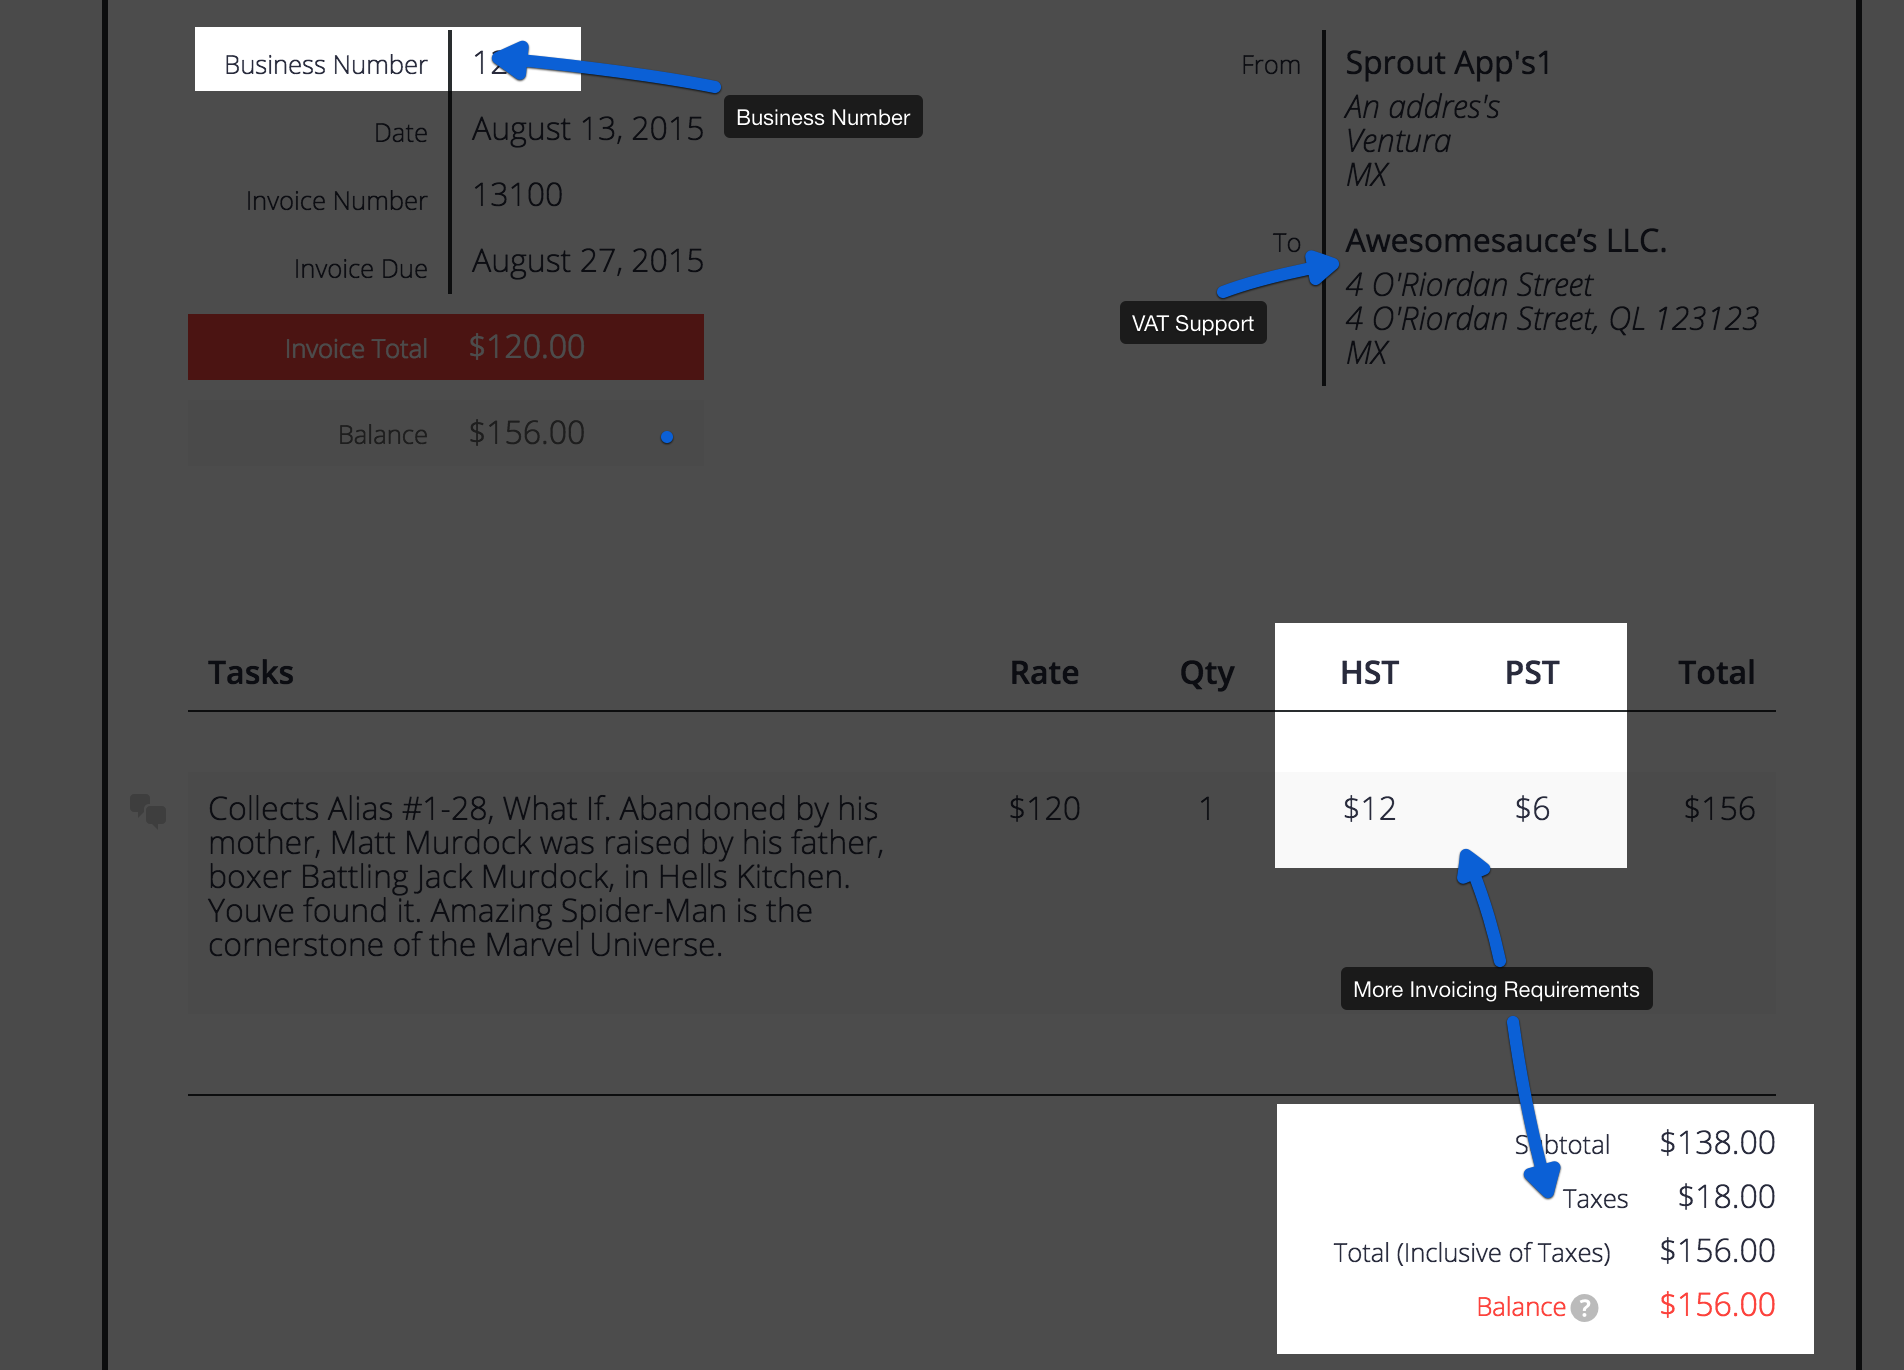Toggle the HST tax on the line item
Screen dimensions: 1904x1370
[x=1369, y=808]
